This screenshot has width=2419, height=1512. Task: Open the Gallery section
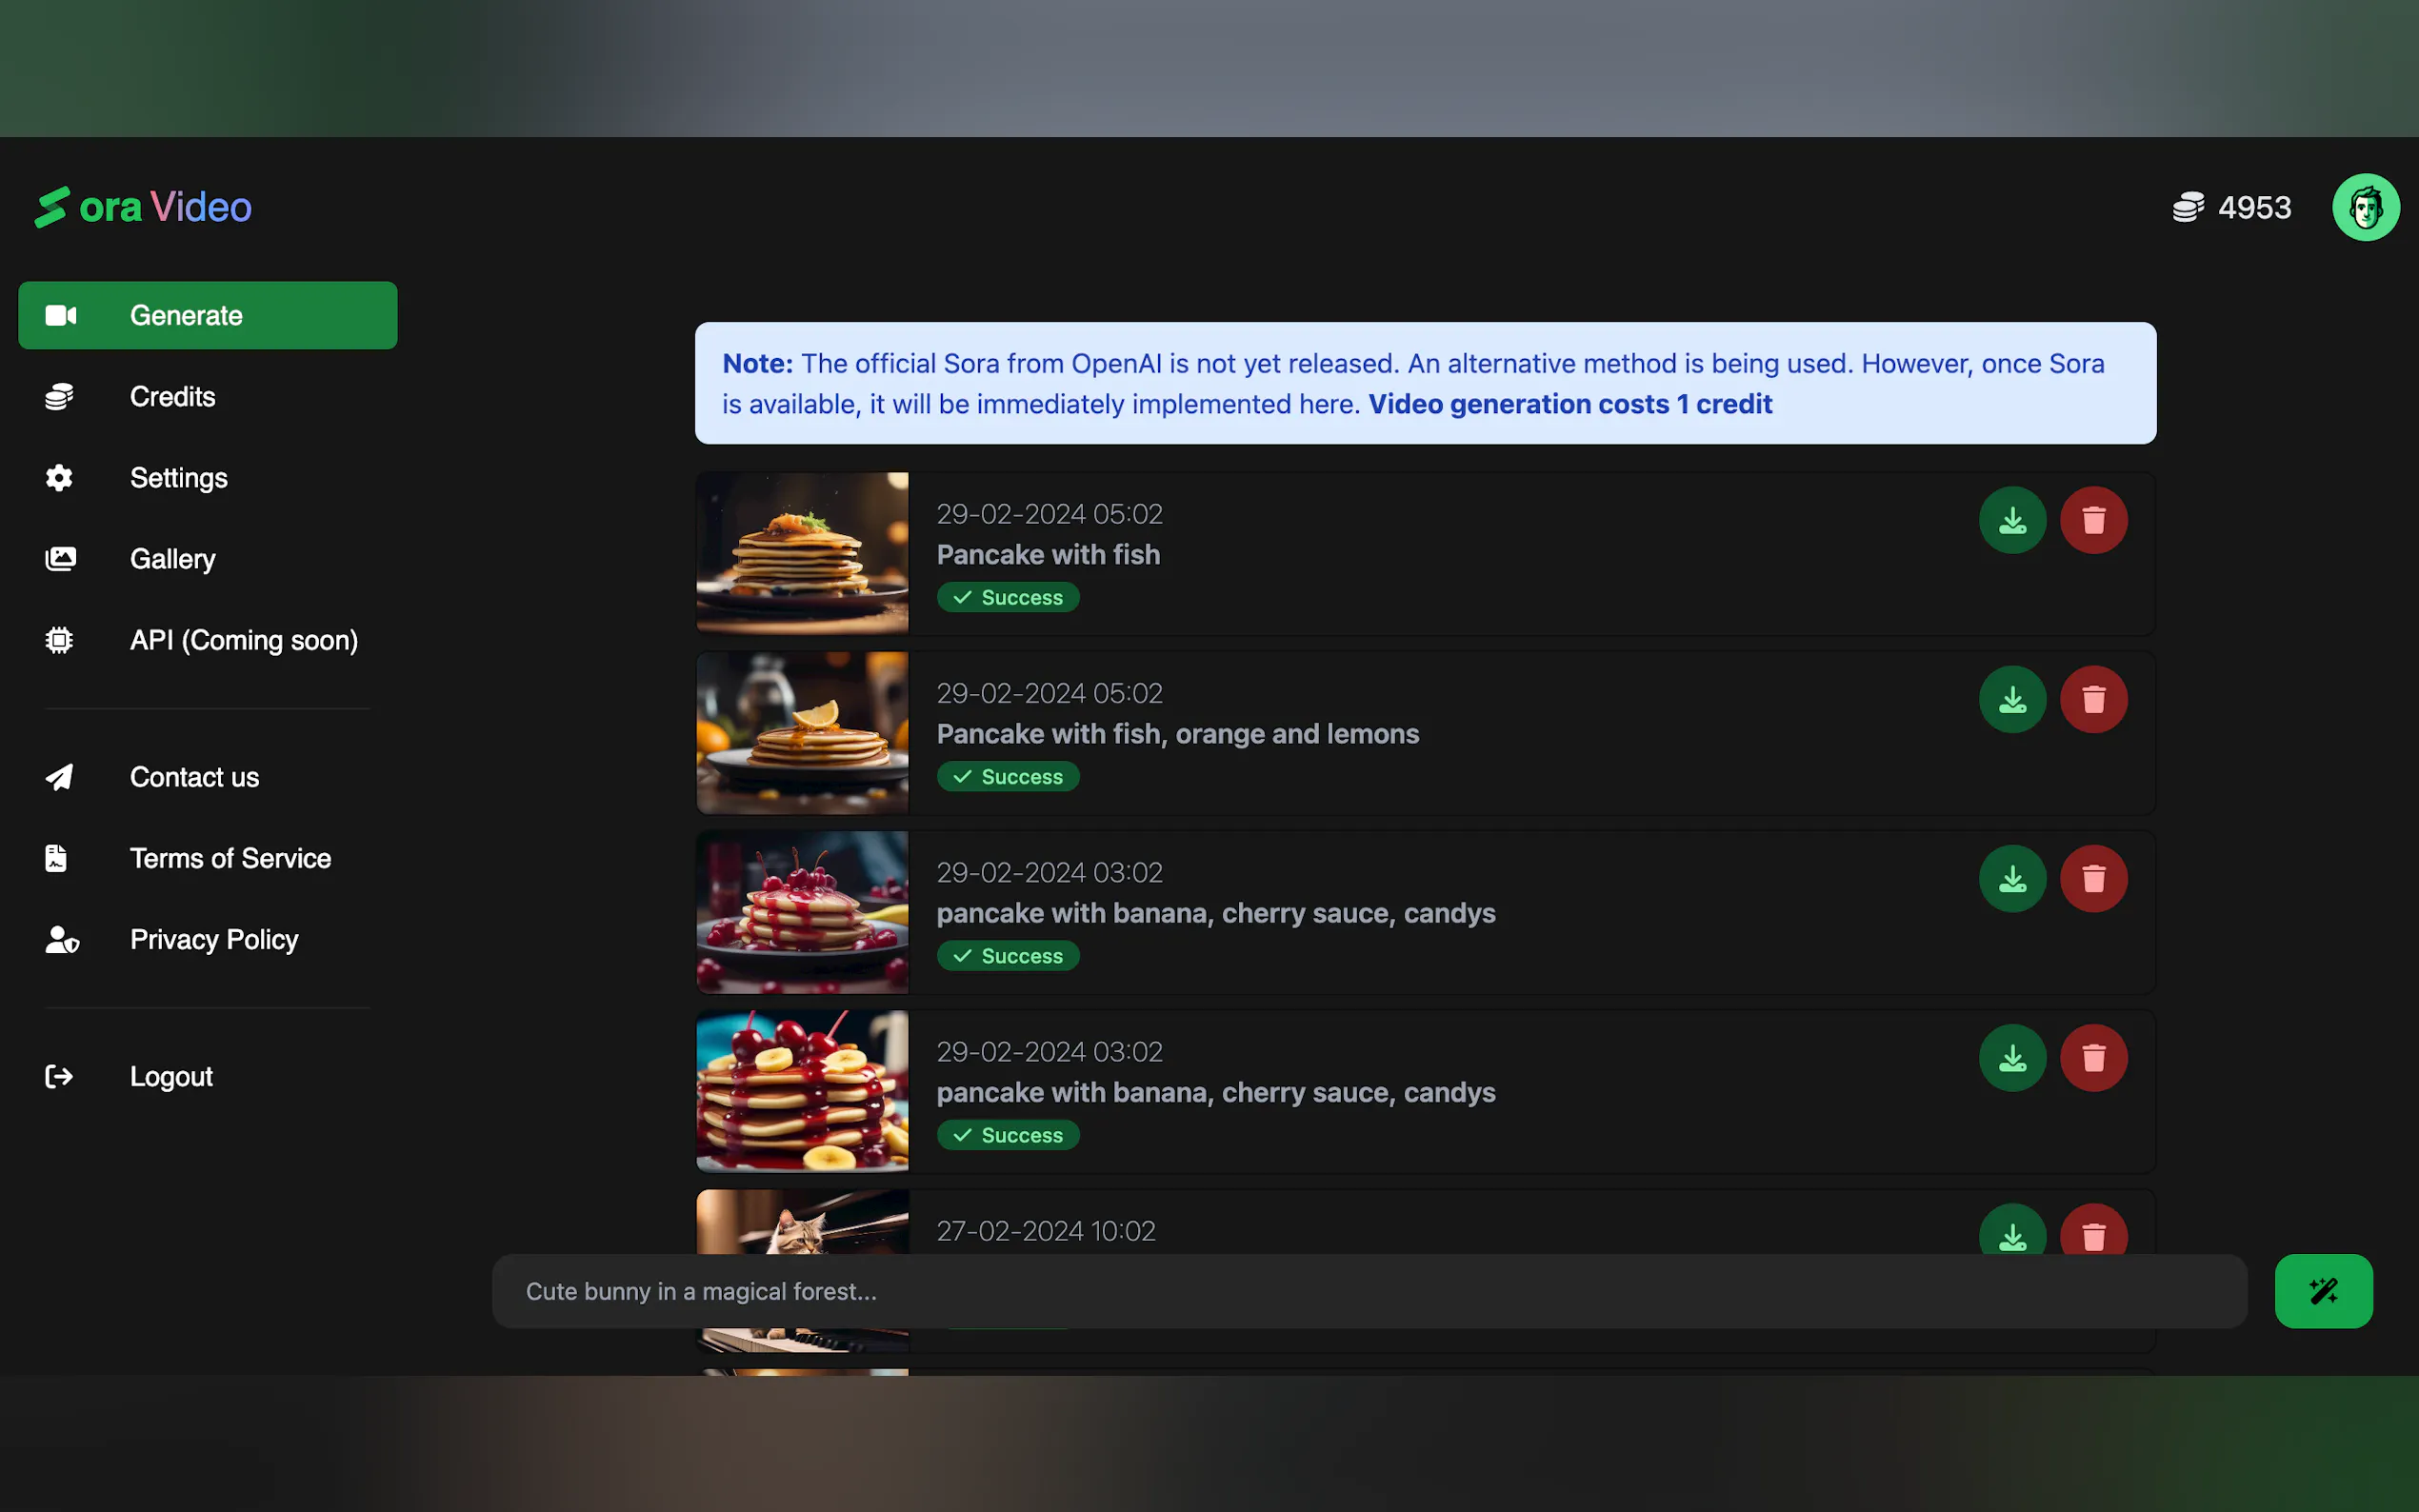tap(172, 559)
